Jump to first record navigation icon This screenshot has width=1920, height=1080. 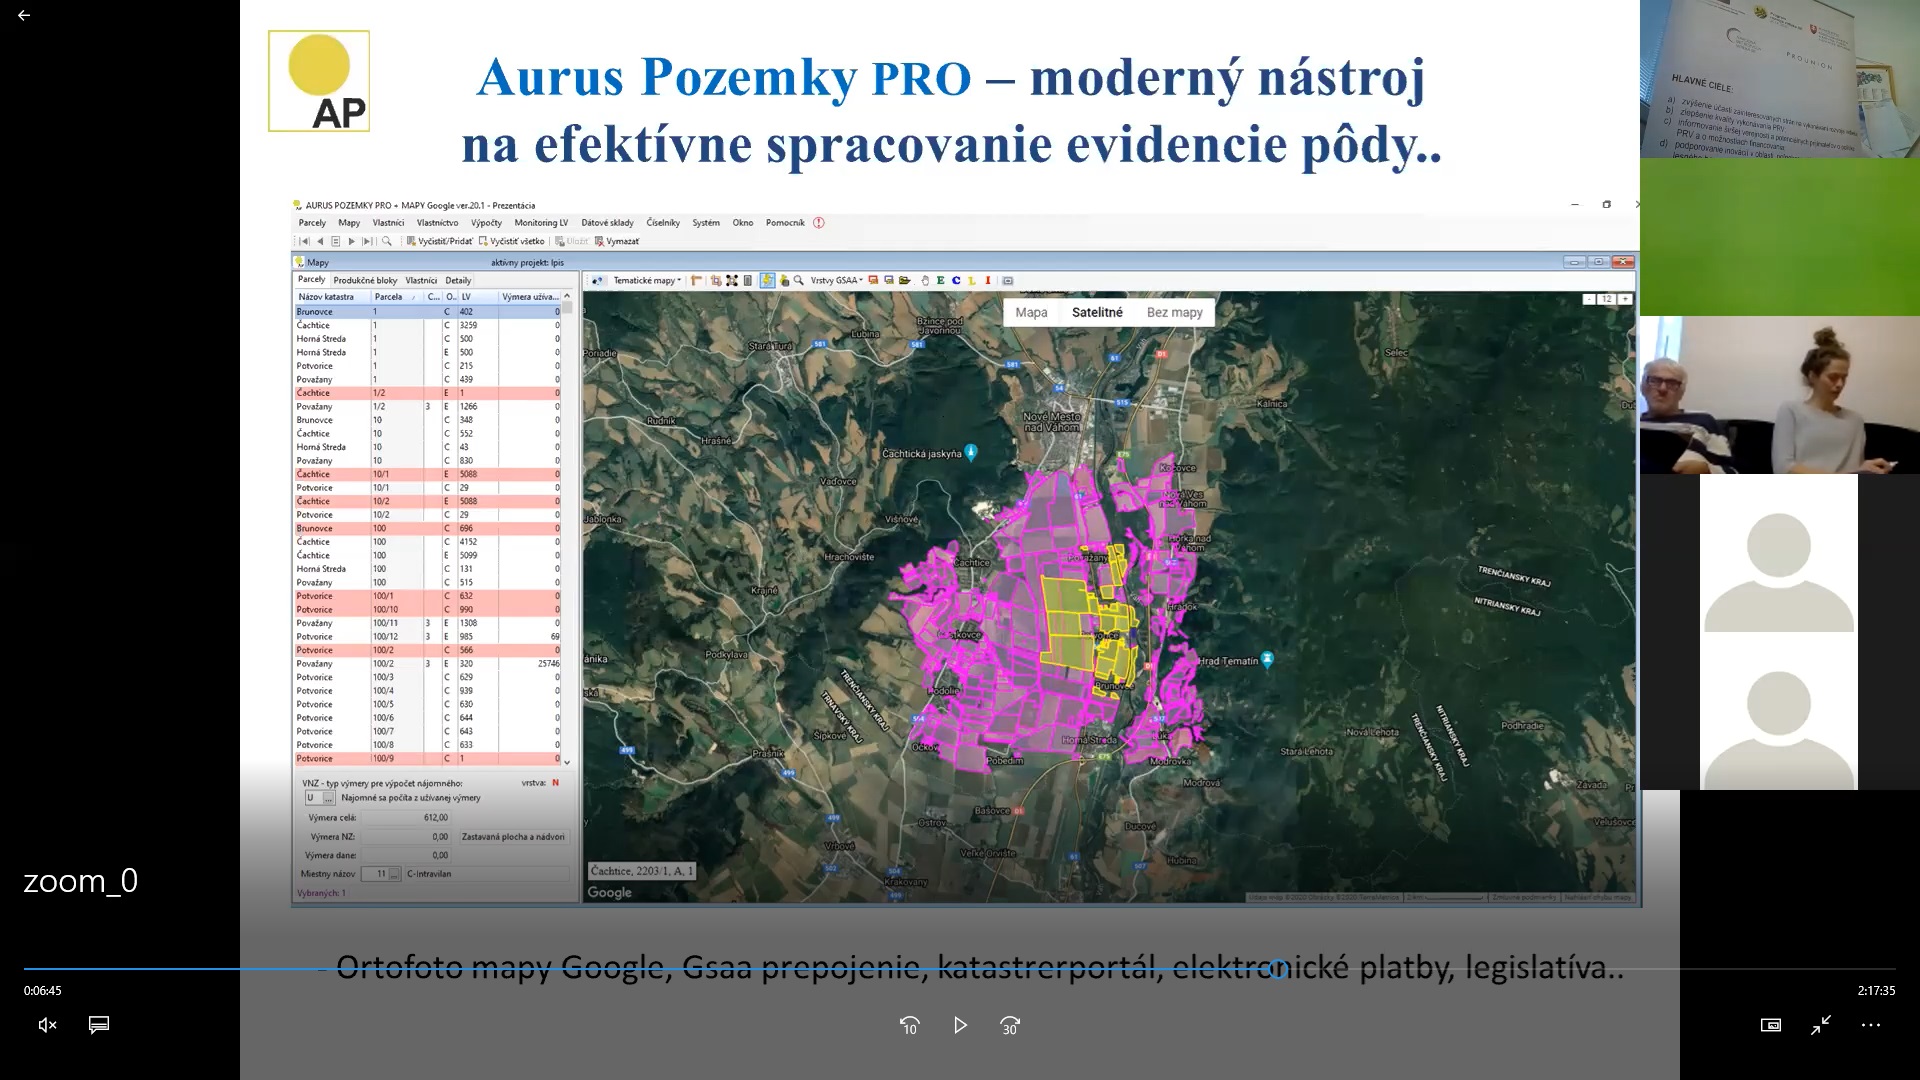[x=304, y=241]
